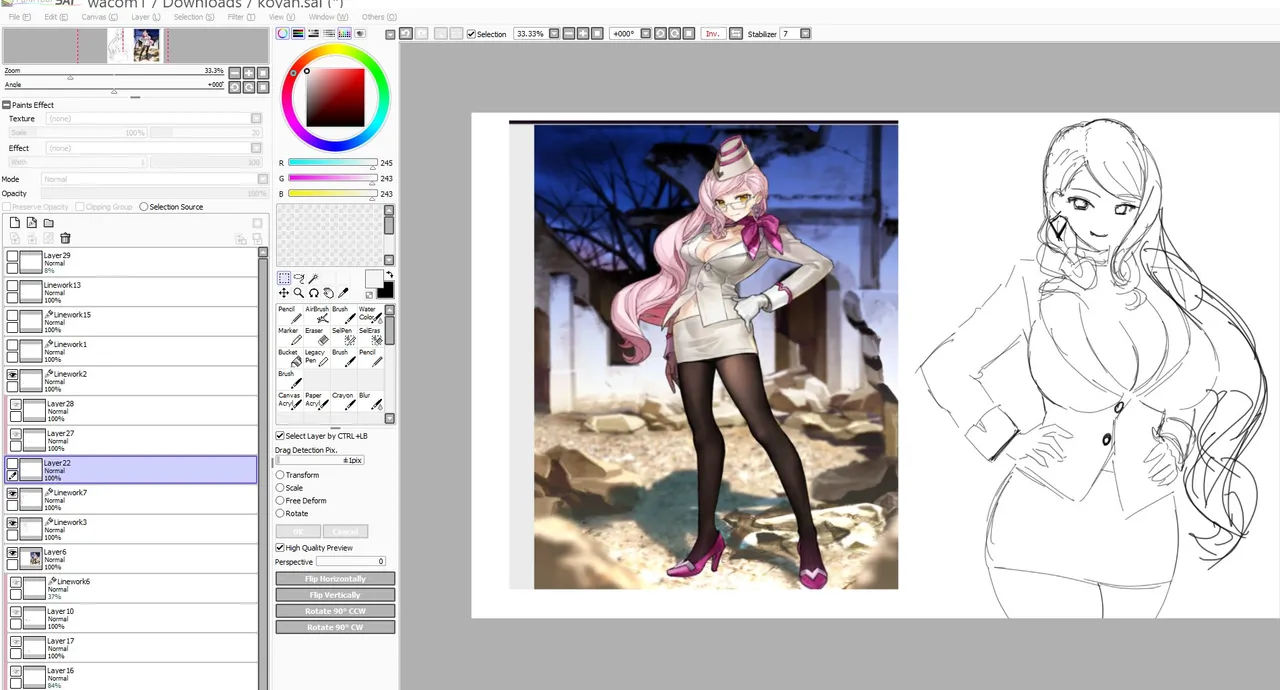This screenshot has height=690, width=1280.
Task: Select the Eraser tool
Action: [315, 337]
